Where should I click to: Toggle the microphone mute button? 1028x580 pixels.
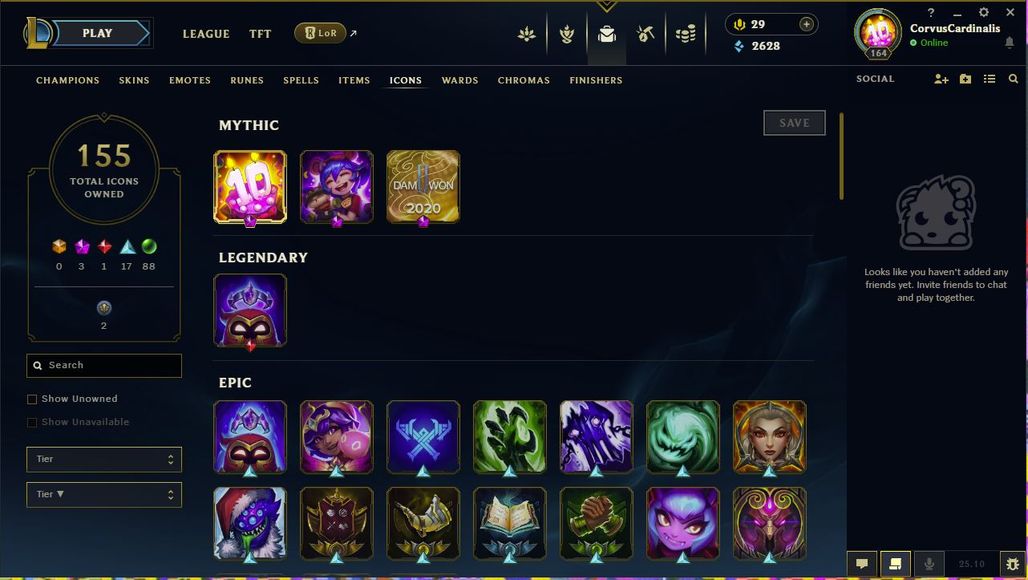[x=928, y=564]
